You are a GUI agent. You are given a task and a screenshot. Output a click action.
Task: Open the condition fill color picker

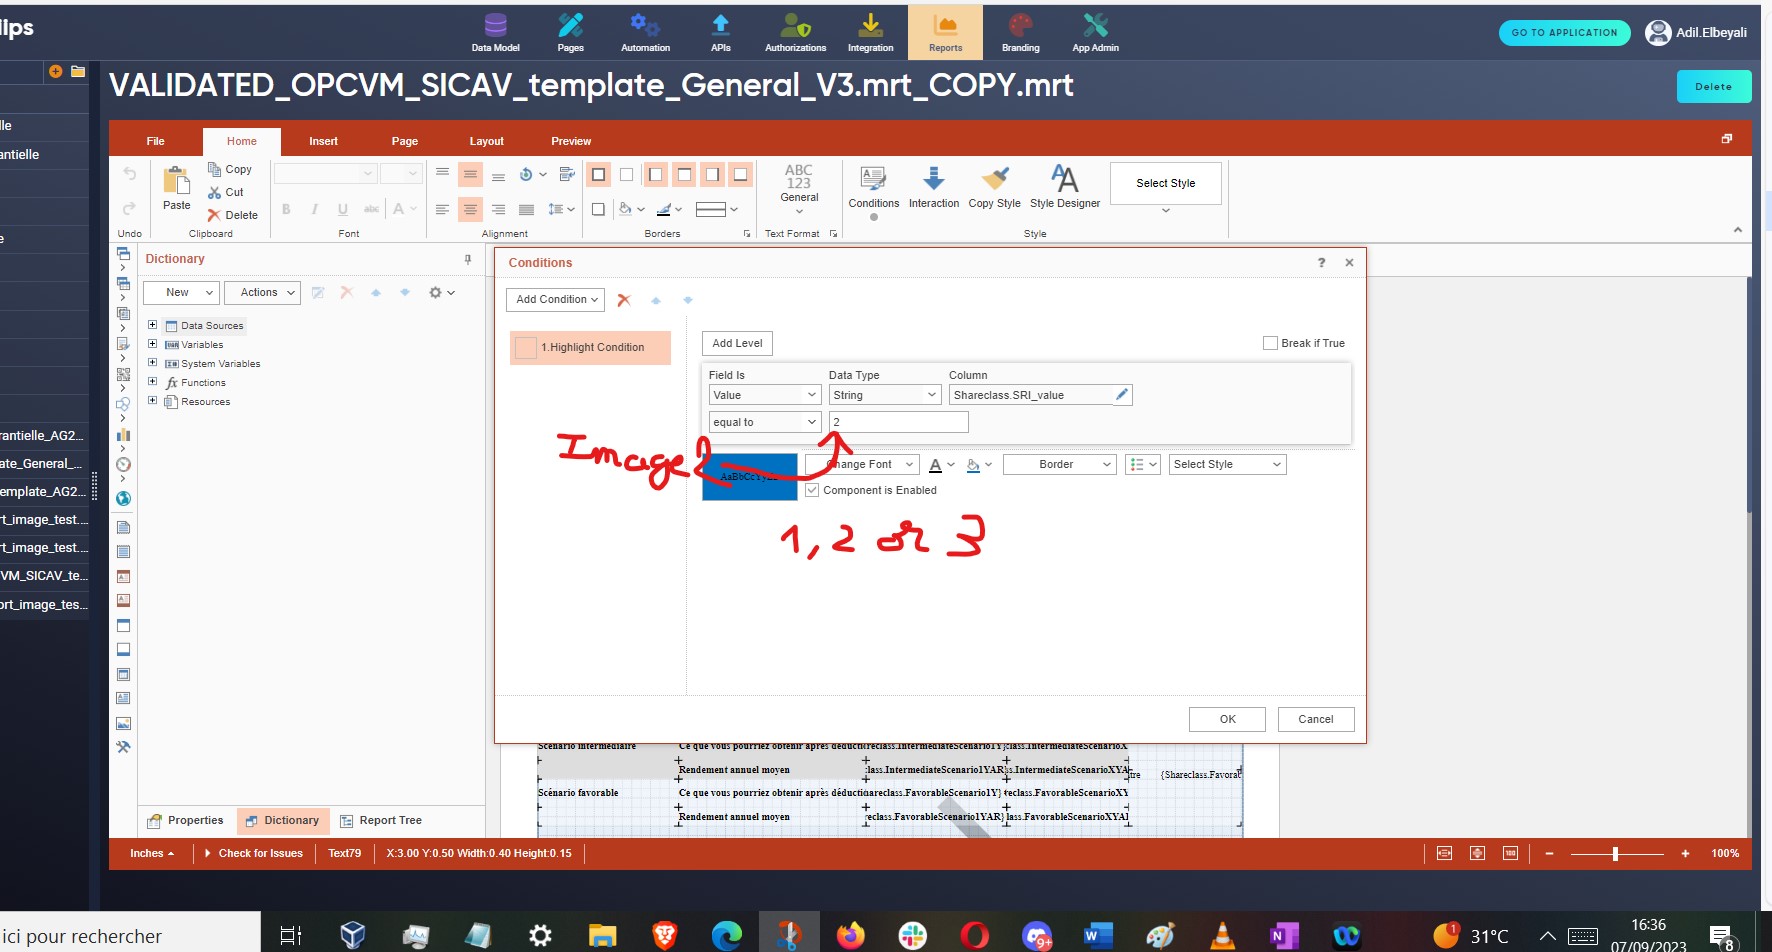coord(979,465)
